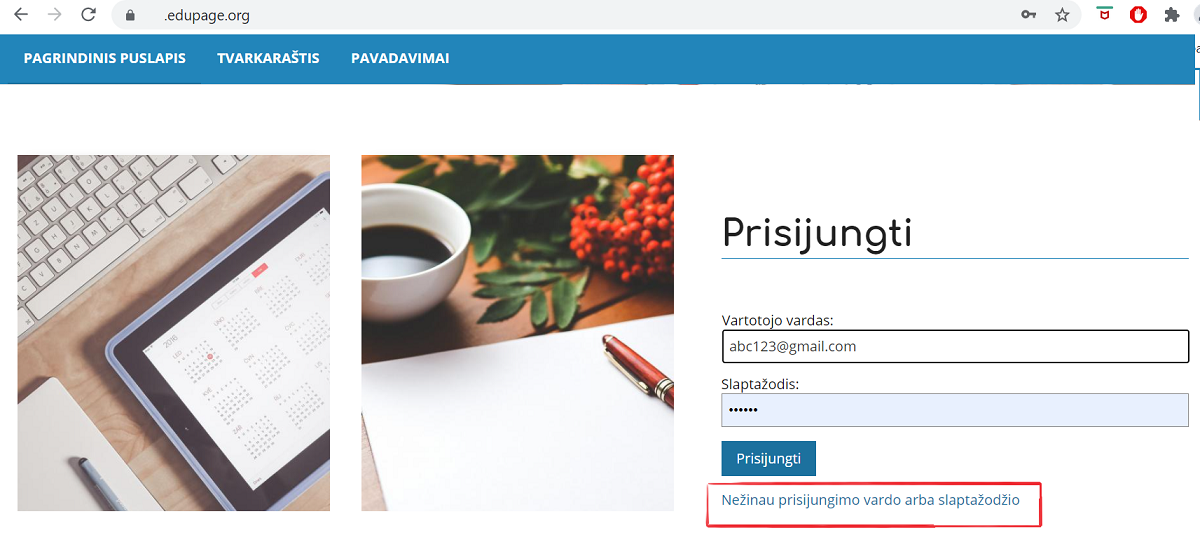Screen dimensions: 1200x535
Task: Open the red Opera-style extension icon
Action: coord(1137,15)
